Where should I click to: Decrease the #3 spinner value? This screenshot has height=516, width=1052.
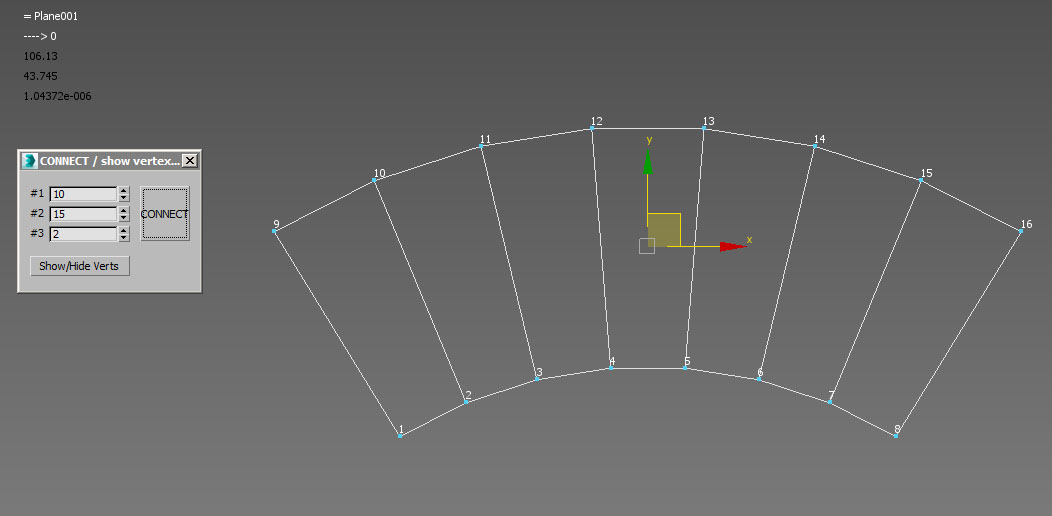tap(124, 238)
